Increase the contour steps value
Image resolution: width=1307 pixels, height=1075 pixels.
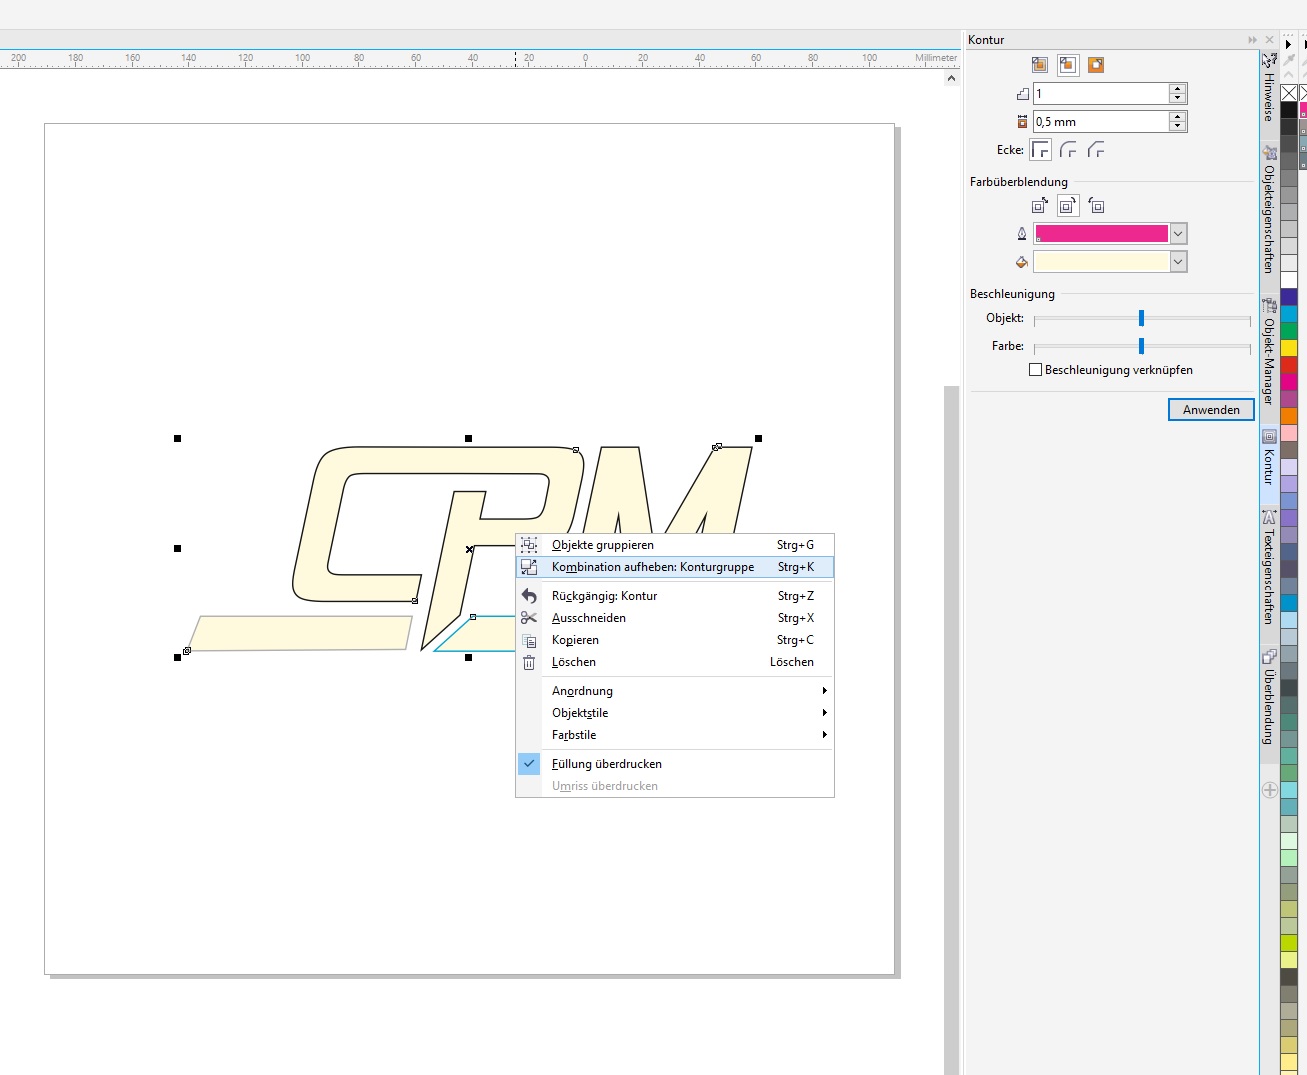pyautogui.click(x=1178, y=89)
